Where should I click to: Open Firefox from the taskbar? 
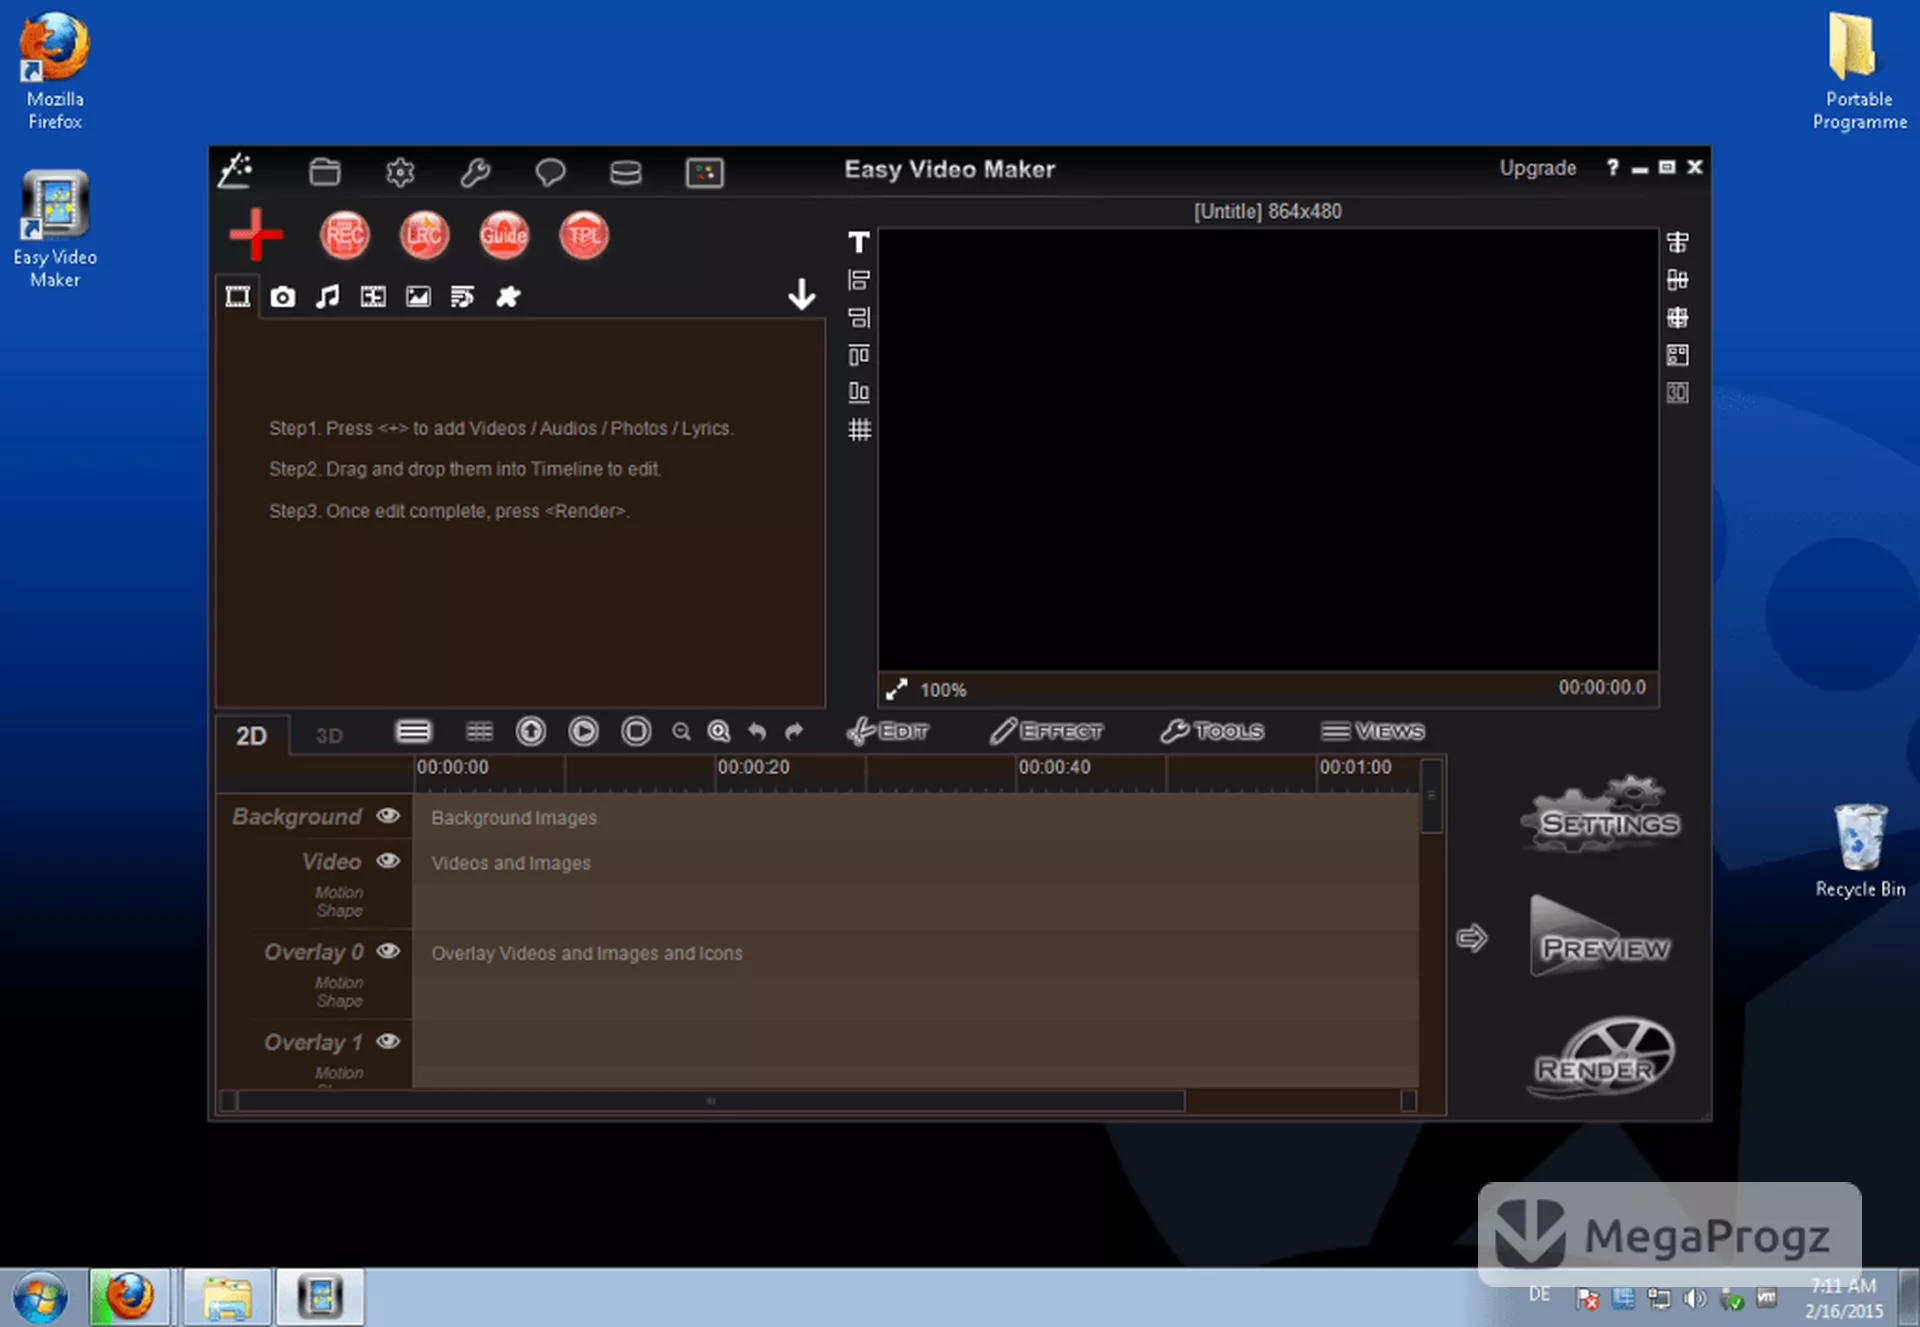coord(131,1297)
